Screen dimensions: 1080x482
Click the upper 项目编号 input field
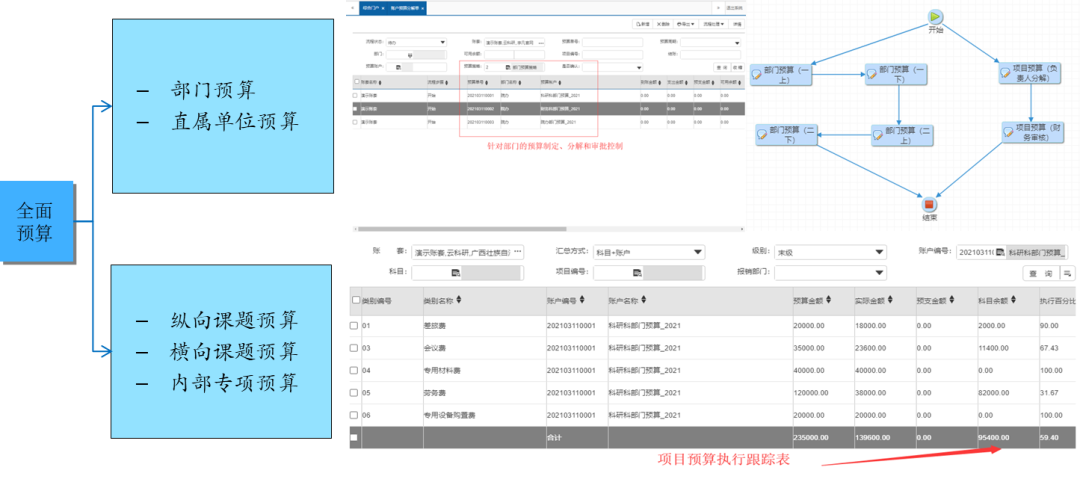pyautogui.click(x=612, y=54)
